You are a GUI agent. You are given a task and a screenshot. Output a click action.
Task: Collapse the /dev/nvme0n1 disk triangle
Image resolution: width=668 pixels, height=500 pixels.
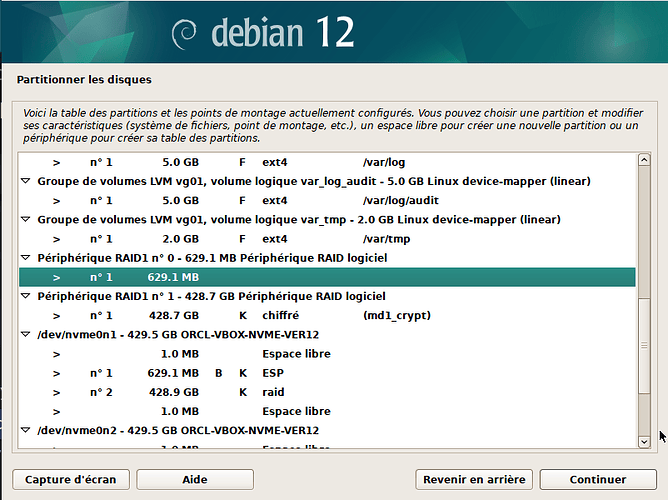click(x=26, y=335)
